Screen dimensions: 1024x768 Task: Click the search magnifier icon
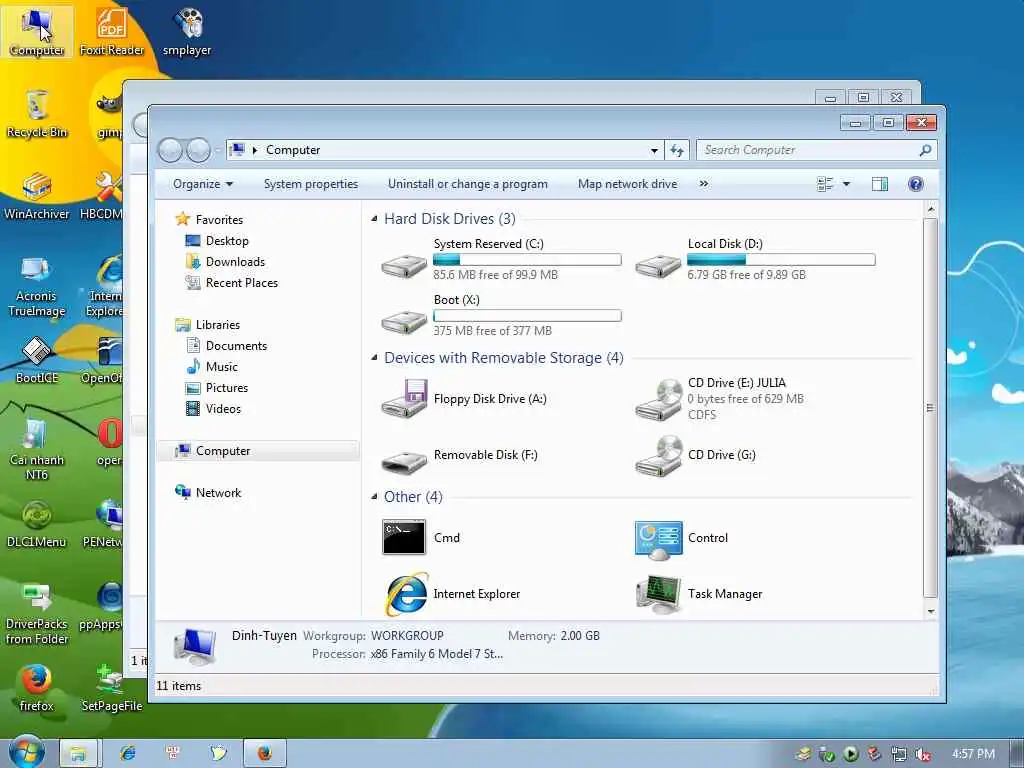click(x=925, y=150)
